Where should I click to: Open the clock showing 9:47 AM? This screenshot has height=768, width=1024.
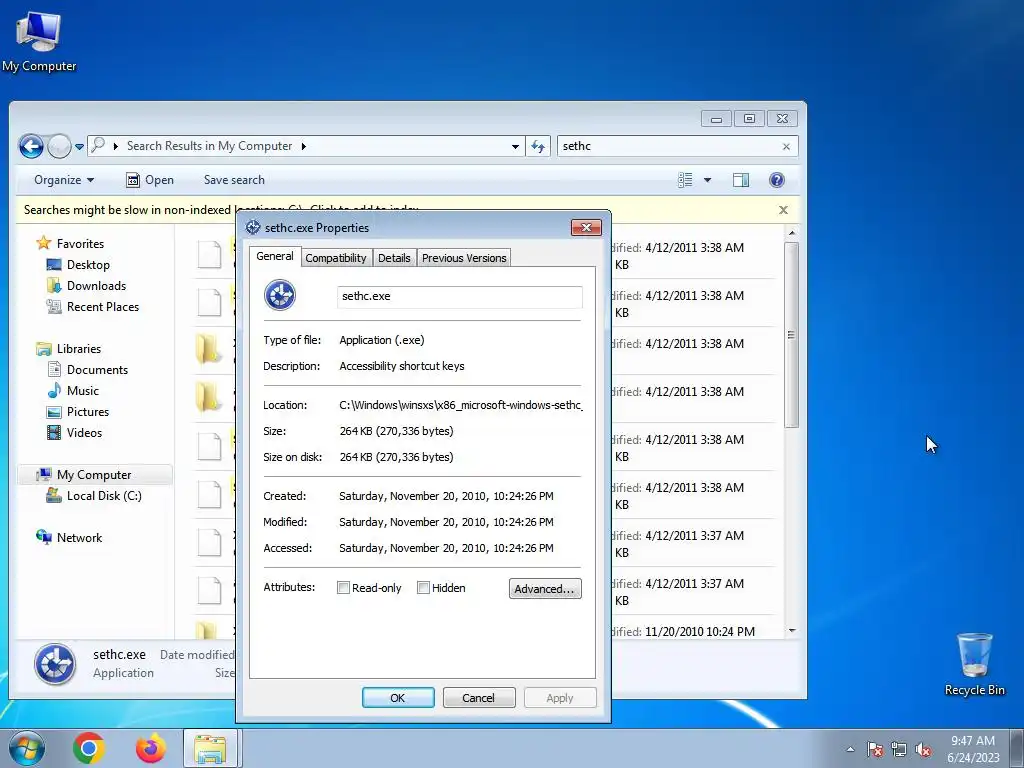point(973,749)
